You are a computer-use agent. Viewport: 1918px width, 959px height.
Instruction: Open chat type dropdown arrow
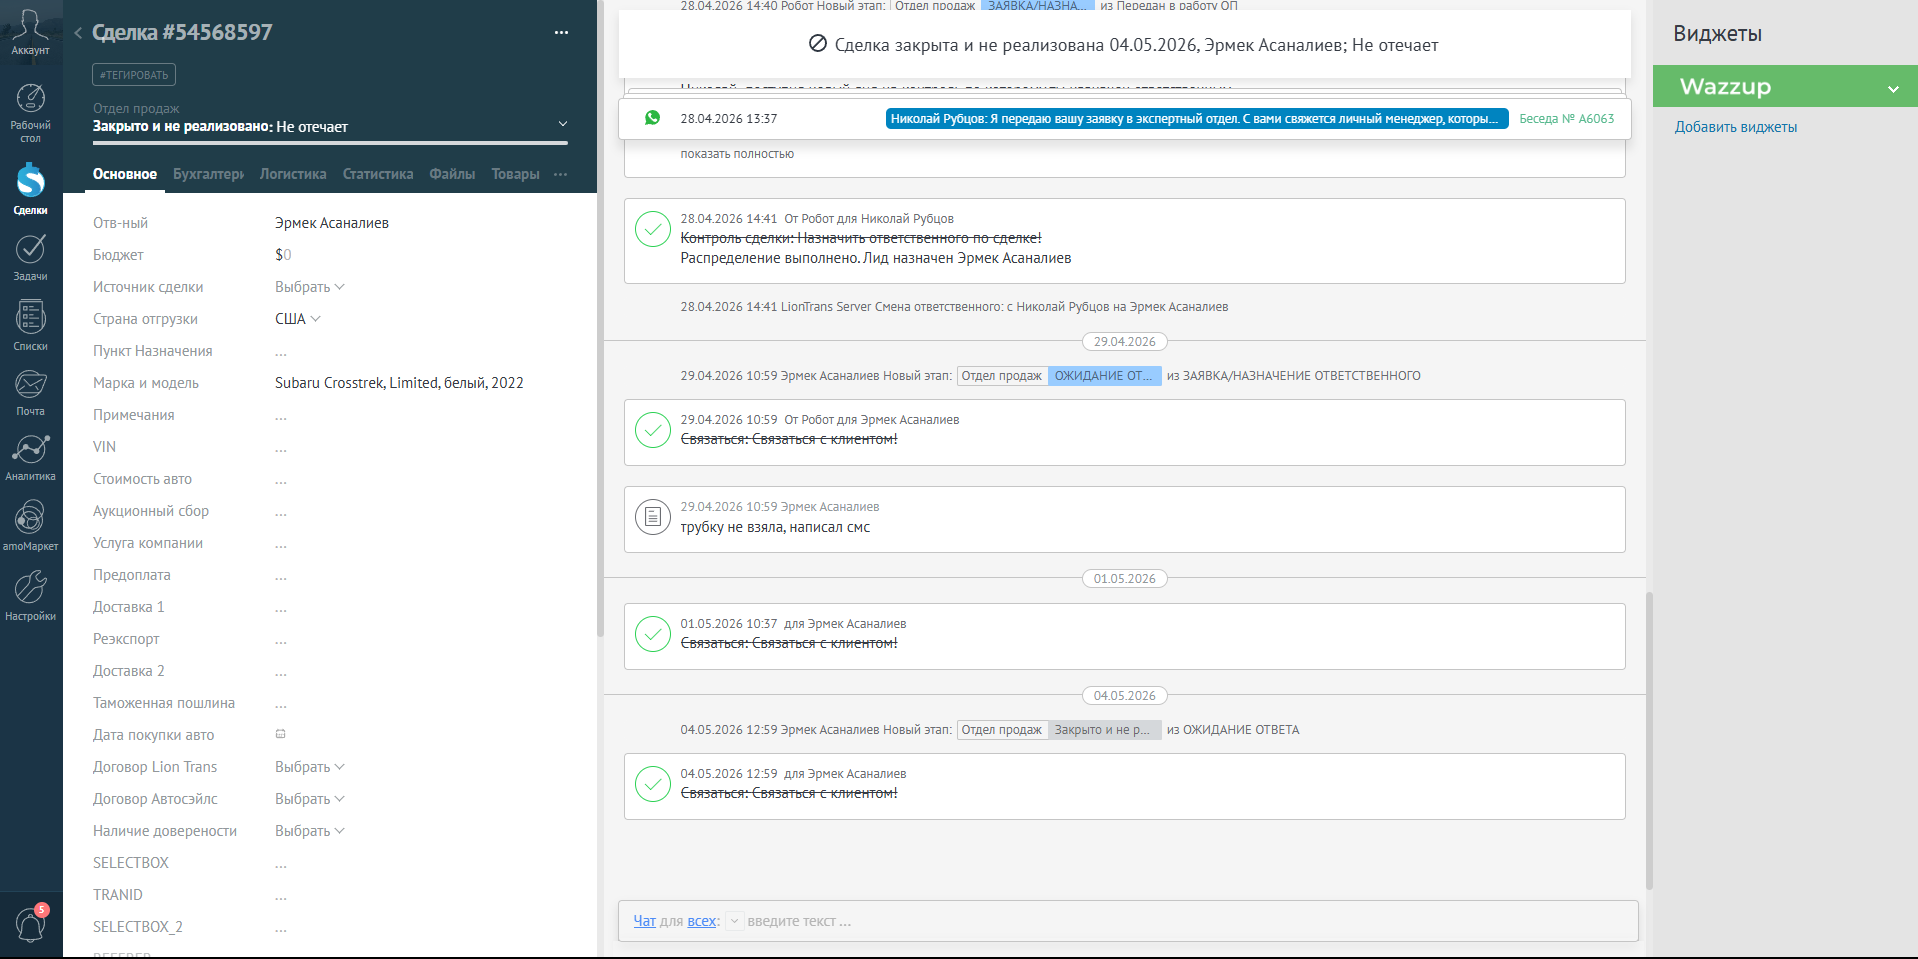point(734,921)
